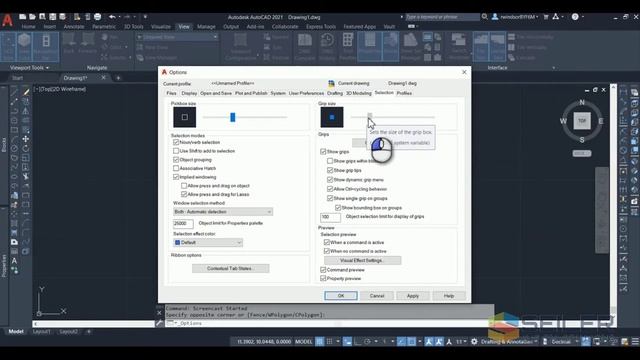640x360 pixels.
Task: Toggle Noun/verb selection checkbox
Action: point(176,142)
